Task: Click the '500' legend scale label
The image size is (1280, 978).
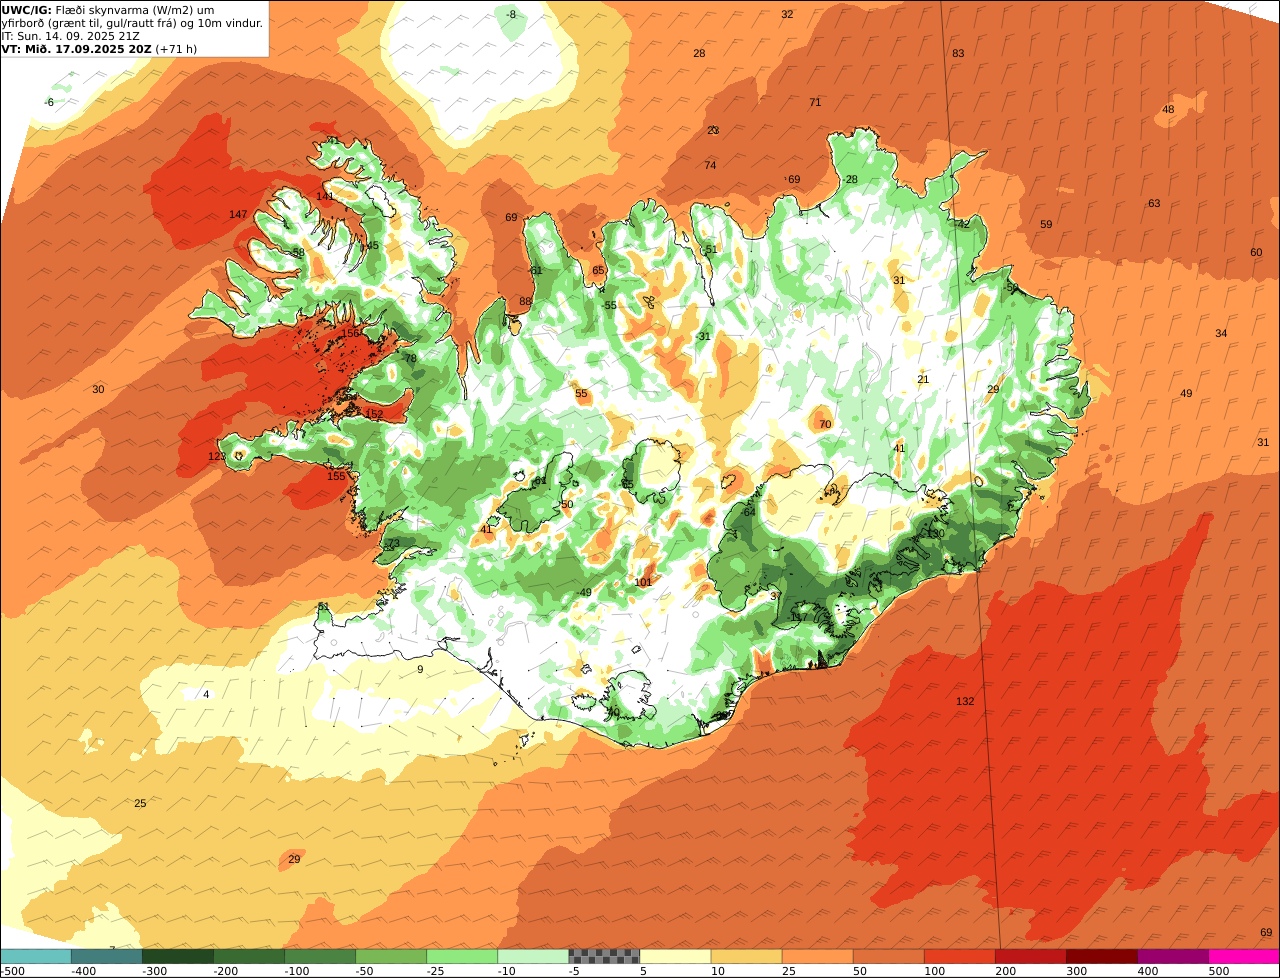Action: point(1218,971)
